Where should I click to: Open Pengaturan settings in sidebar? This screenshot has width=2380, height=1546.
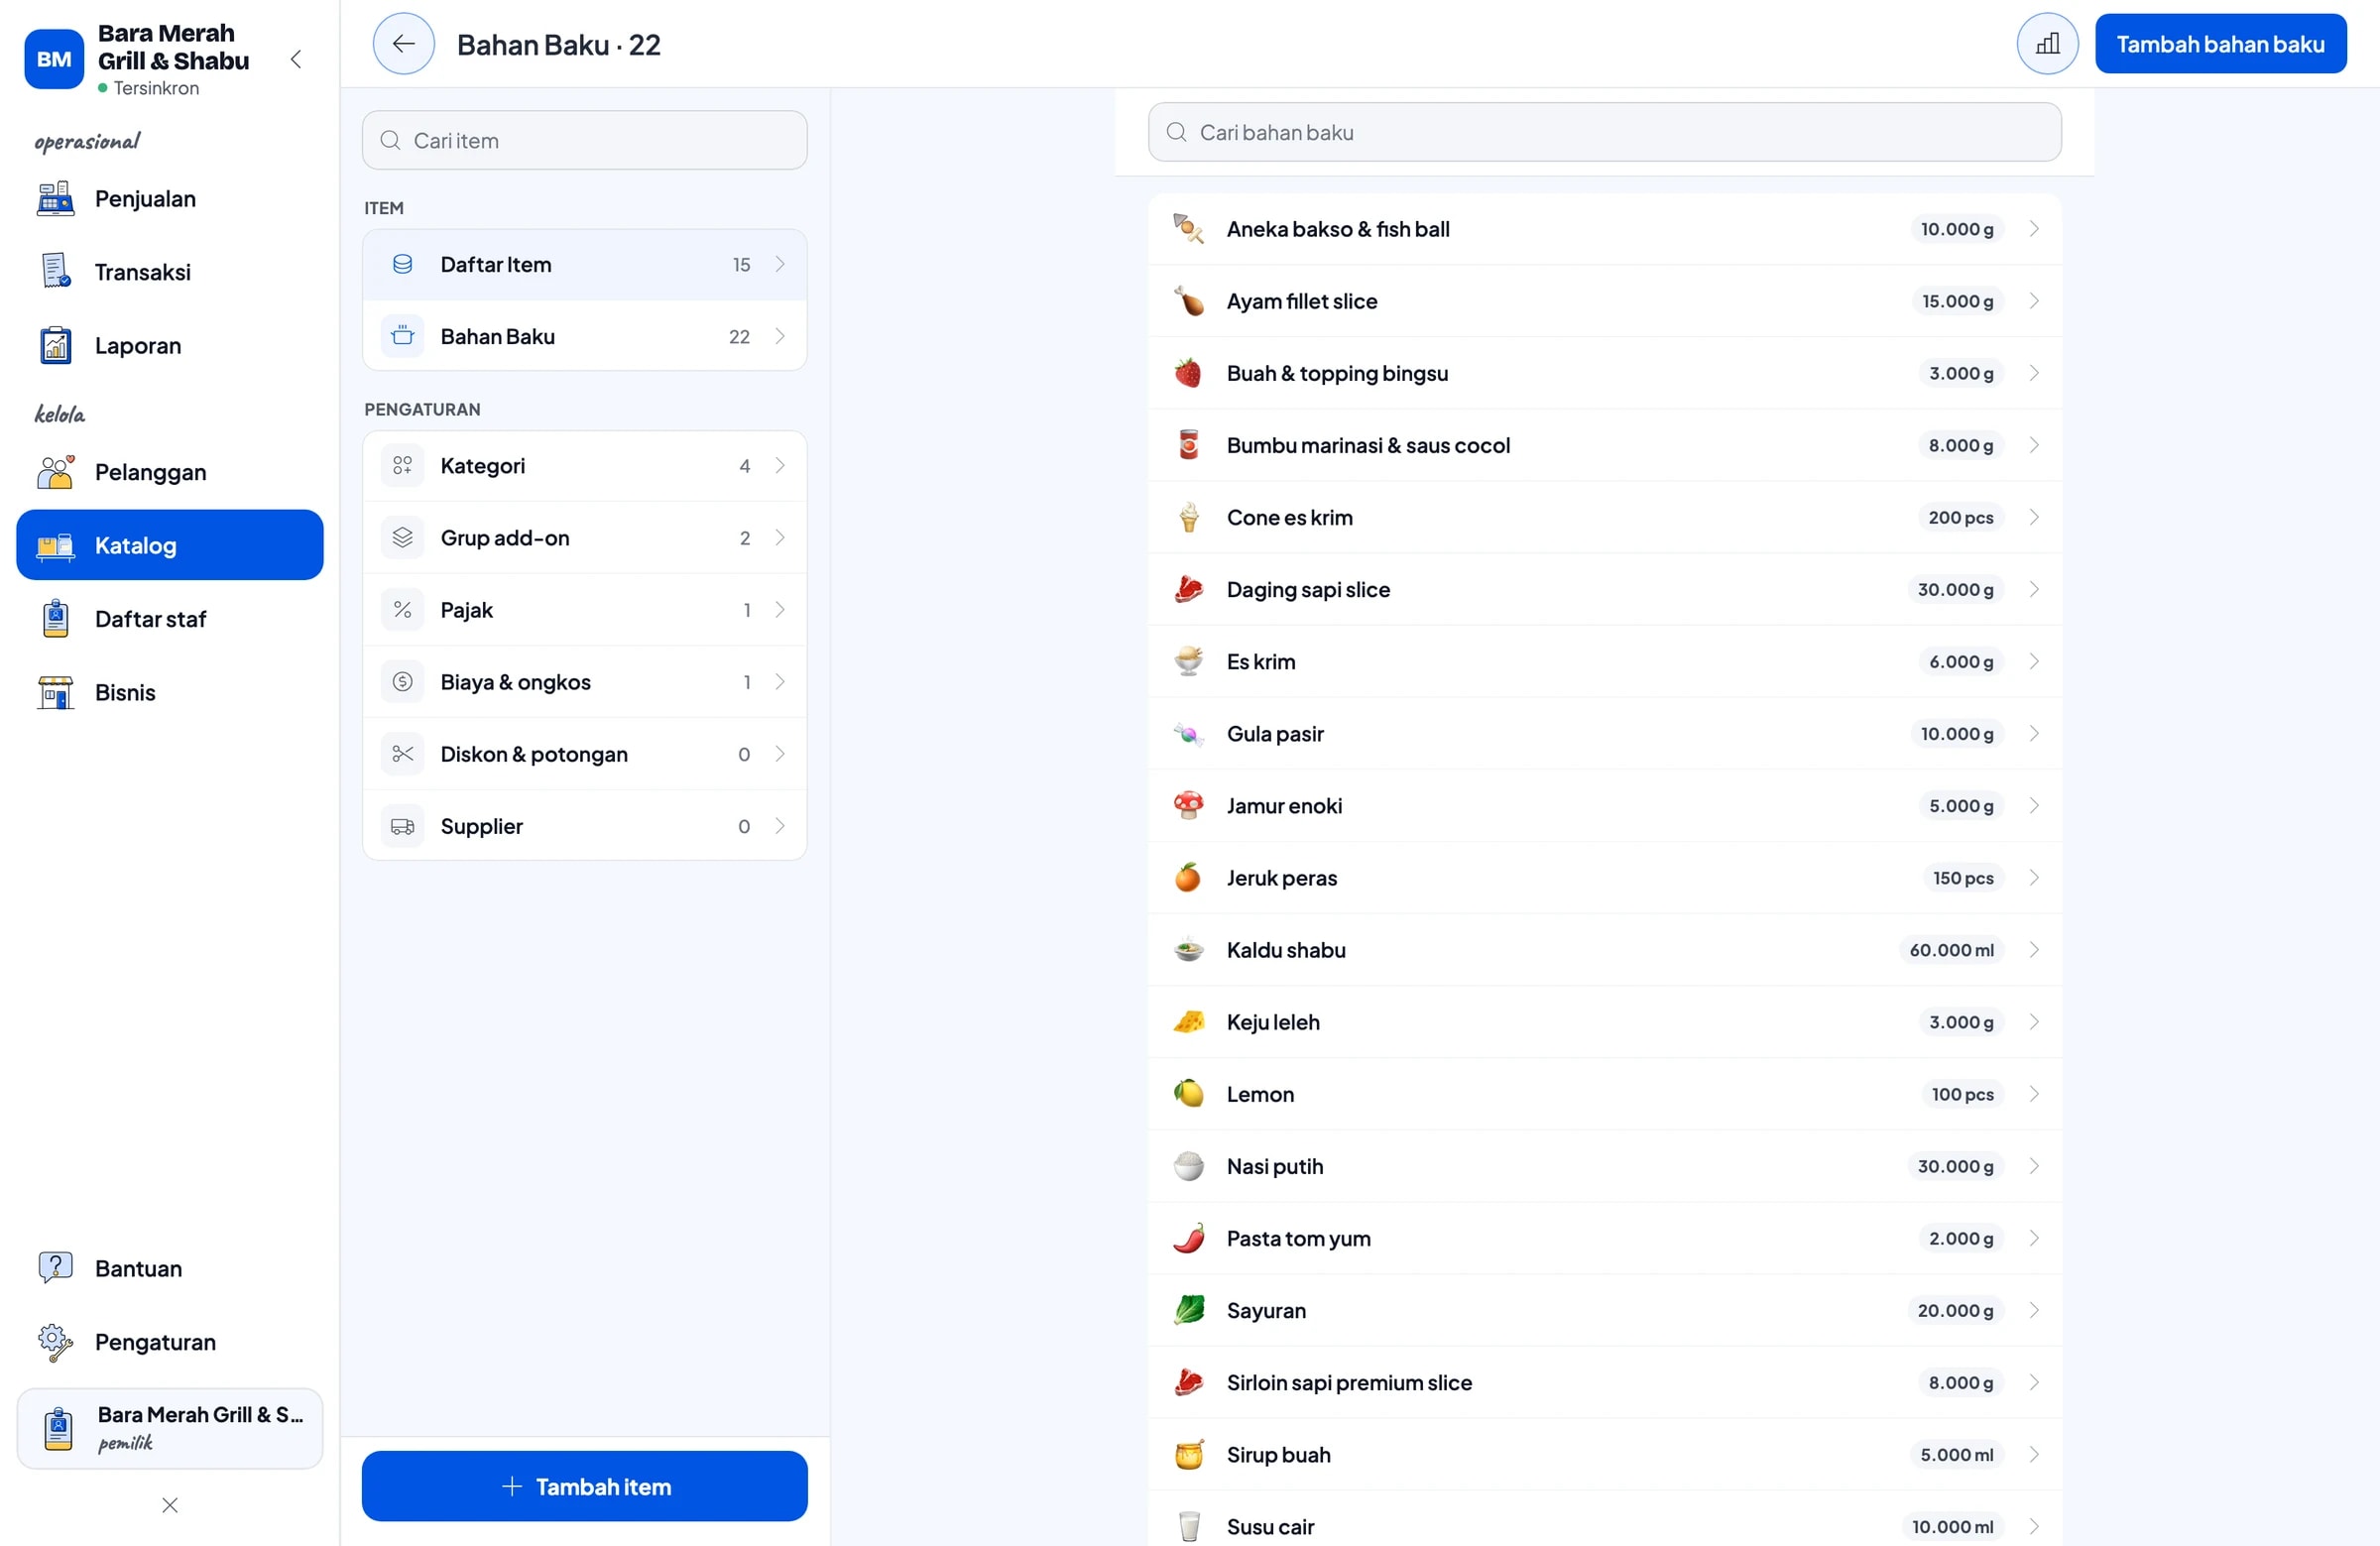(170, 1342)
